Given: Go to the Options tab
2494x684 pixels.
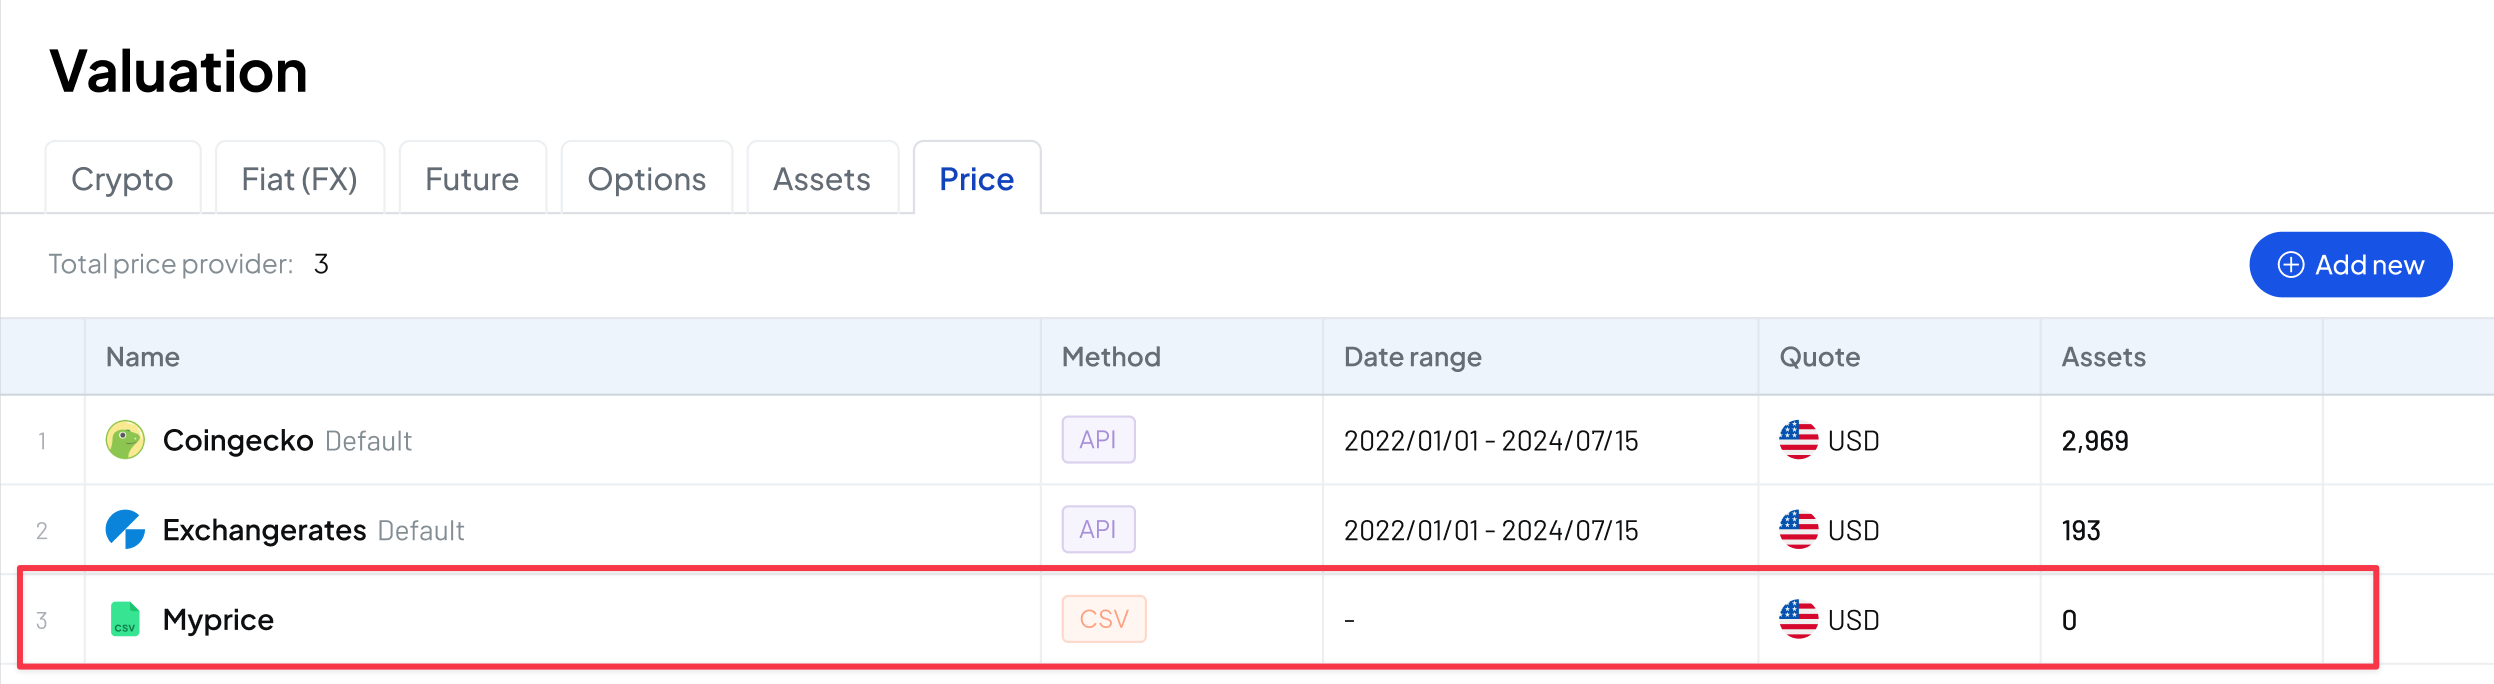Looking at the screenshot, I should [646, 179].
